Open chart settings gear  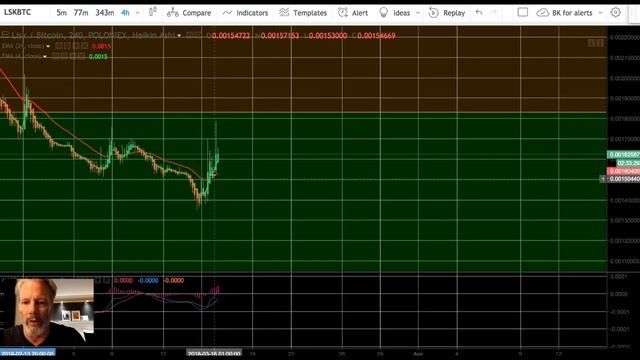coord(616,12)
